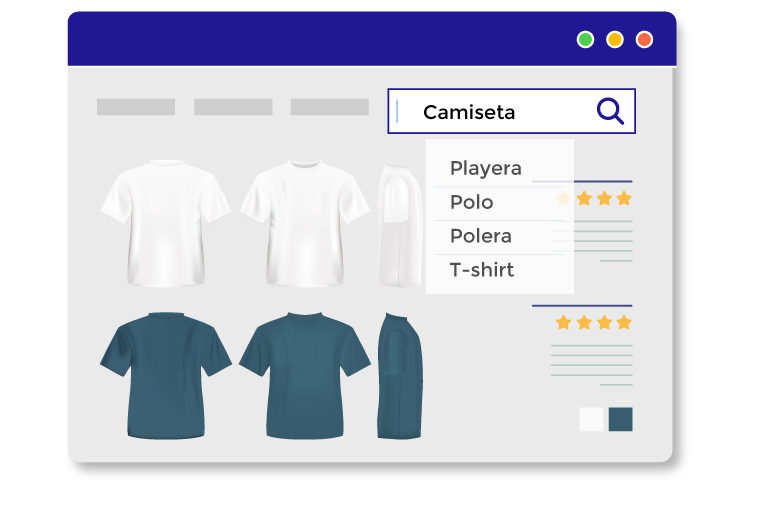Viewport: 769px width, 531px height.
Task: Click the red window control dot
Action: click(644, 39)
